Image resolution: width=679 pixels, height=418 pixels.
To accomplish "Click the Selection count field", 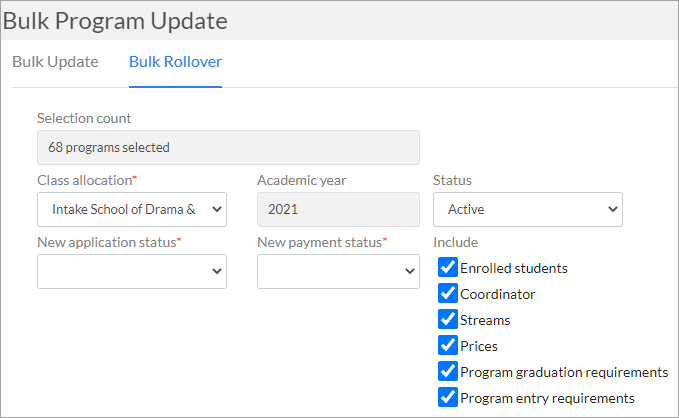I will tap(228, 148).
